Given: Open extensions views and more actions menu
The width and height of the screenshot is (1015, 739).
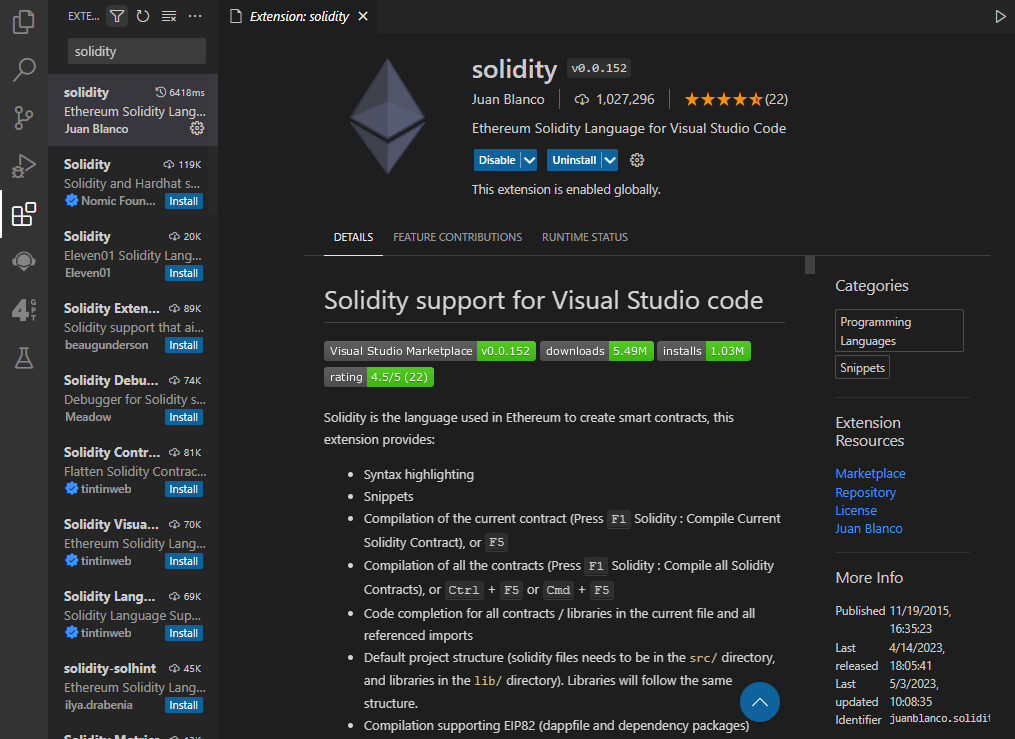Looking at the screenshot, I should 195,16.
